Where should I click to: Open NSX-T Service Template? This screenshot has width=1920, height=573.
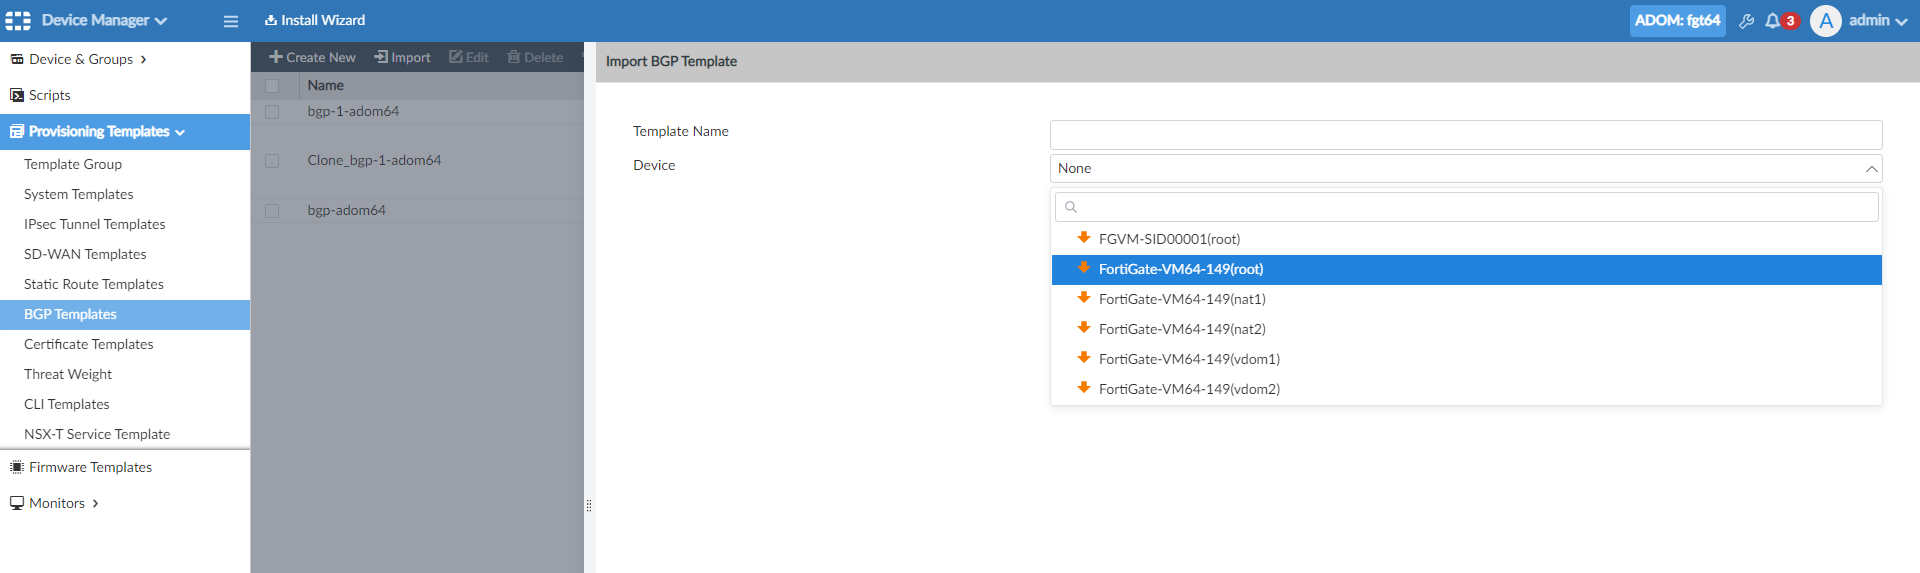tap(97, 434)
